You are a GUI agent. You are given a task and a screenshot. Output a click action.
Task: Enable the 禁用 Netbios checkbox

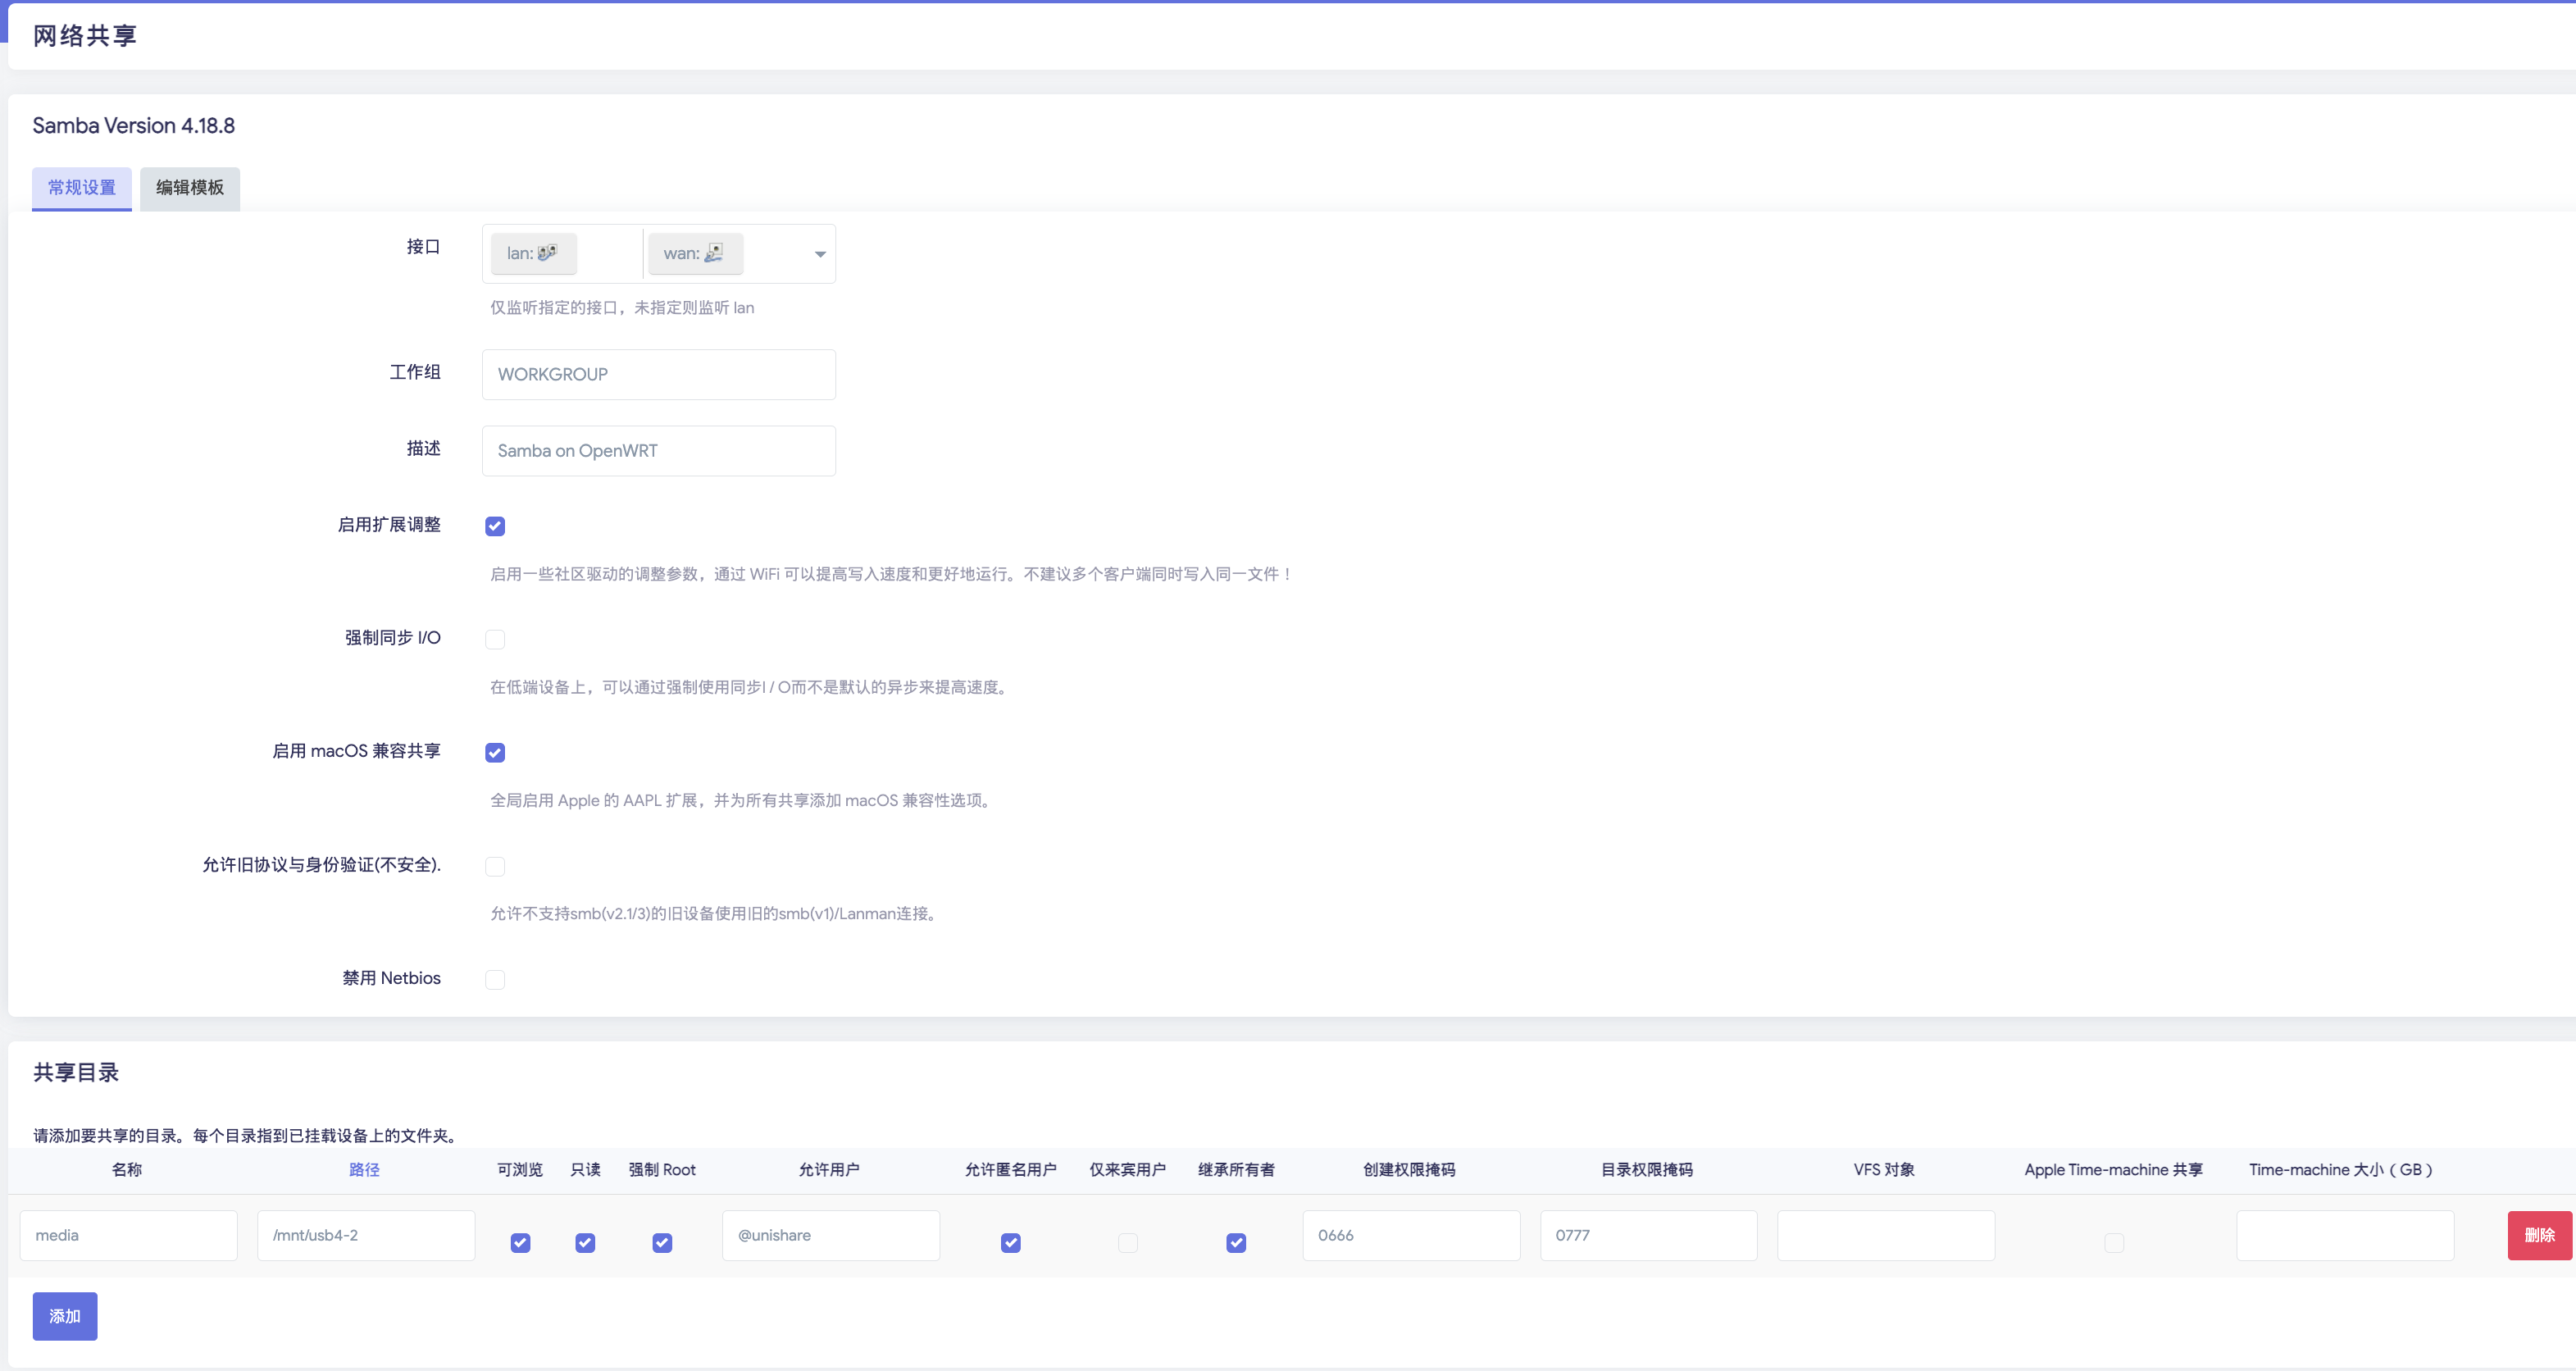[x=495, y=979]
